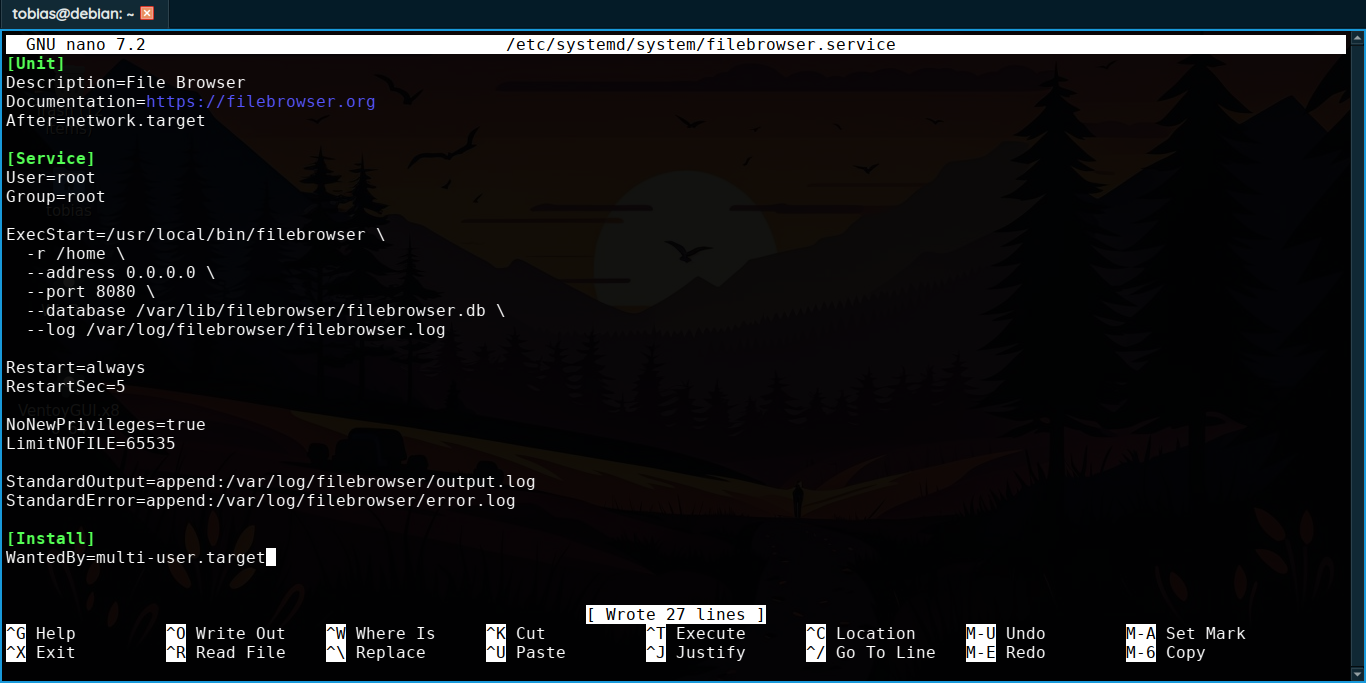Click the ^/ Go To Line shortcut
Image resolution: width=1366 pixels, height=683 pixels.
[x=871, y=653]
